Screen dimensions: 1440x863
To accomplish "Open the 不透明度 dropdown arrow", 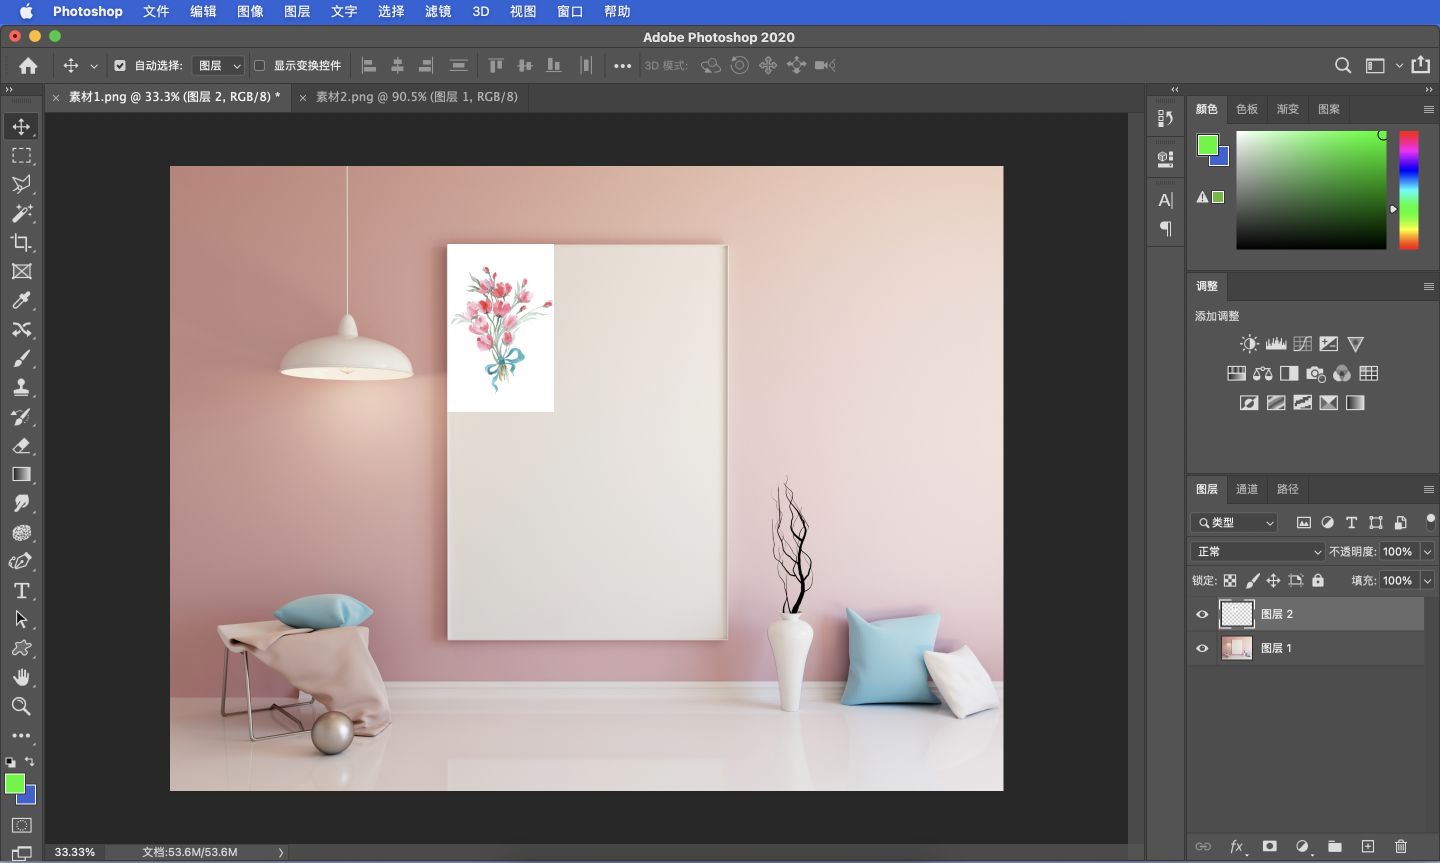I will tap(1427, 551).
